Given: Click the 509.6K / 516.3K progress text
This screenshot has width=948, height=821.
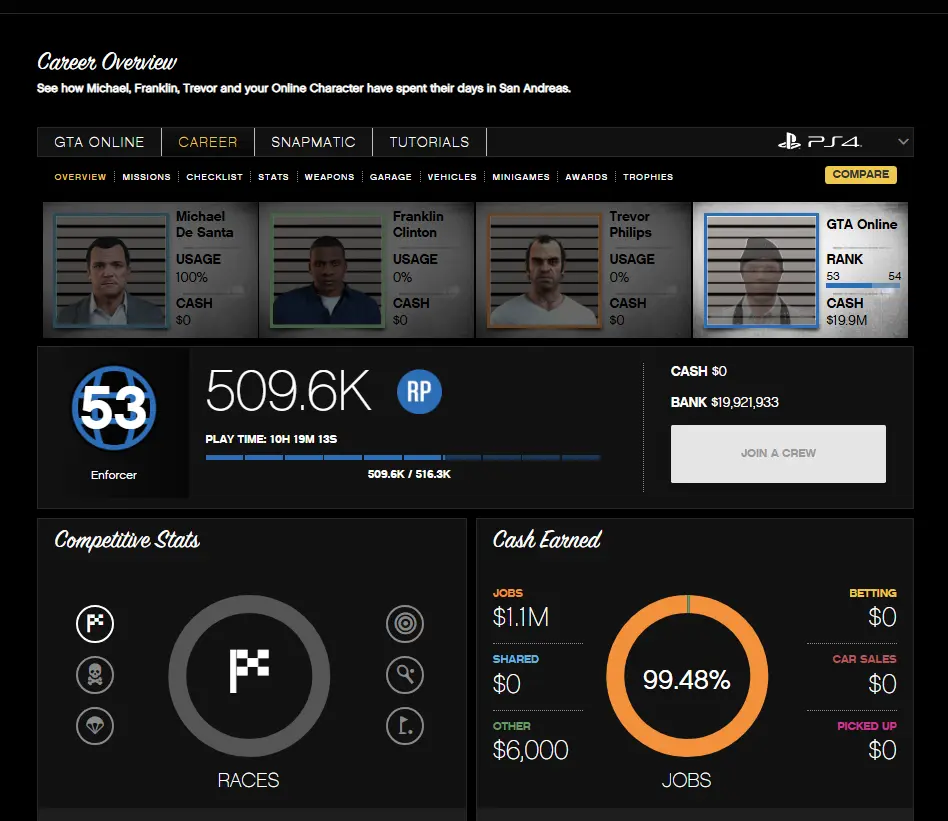Looking at the screenshot, I should (409, 474).
